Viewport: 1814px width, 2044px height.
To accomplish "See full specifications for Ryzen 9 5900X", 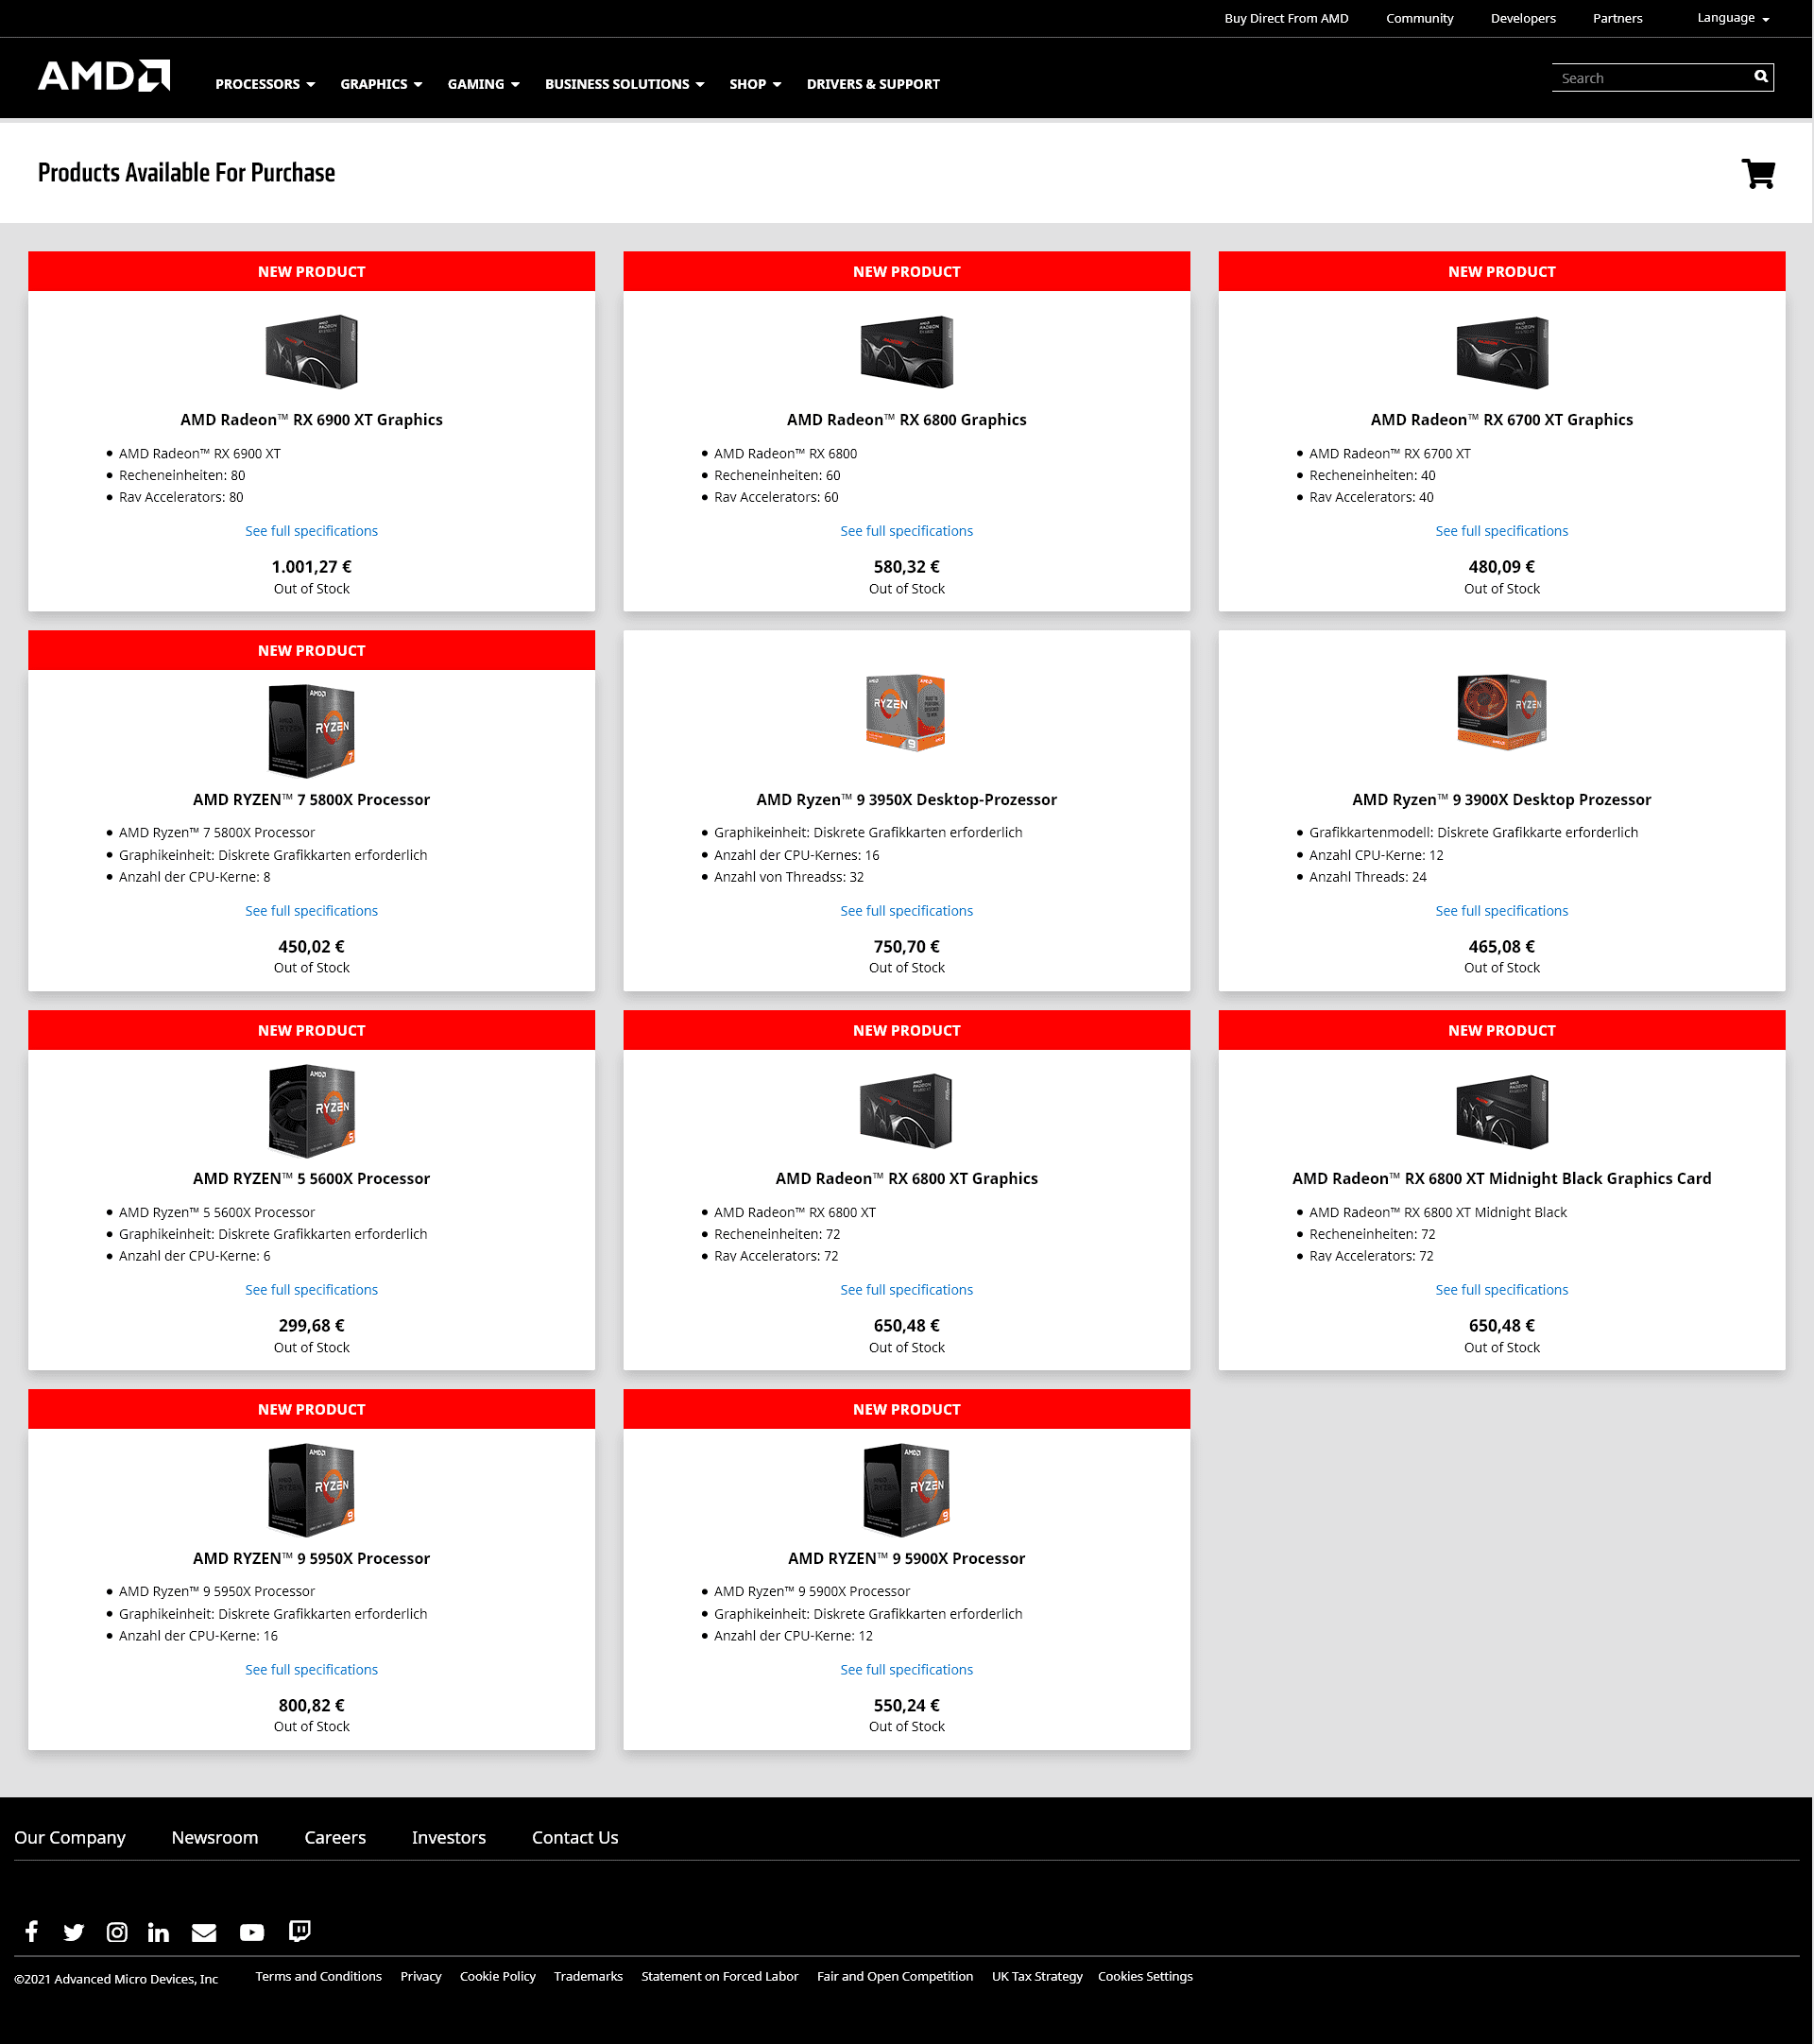I will 907,1670.
